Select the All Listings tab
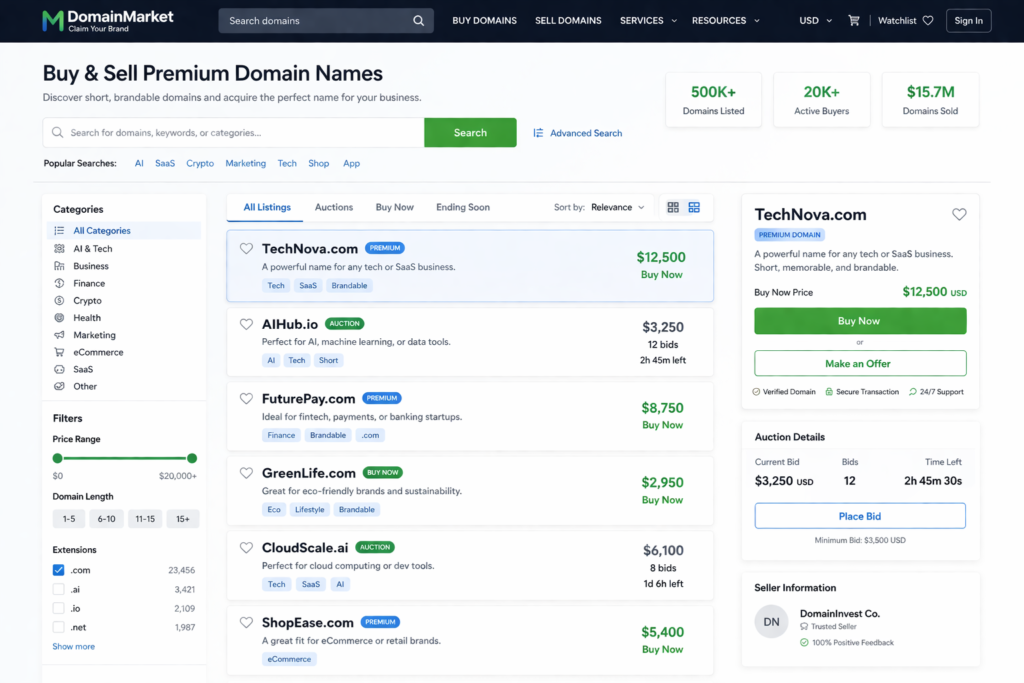Image resolution: width=1024 pixels, height=683 pixels. point(267,207)
